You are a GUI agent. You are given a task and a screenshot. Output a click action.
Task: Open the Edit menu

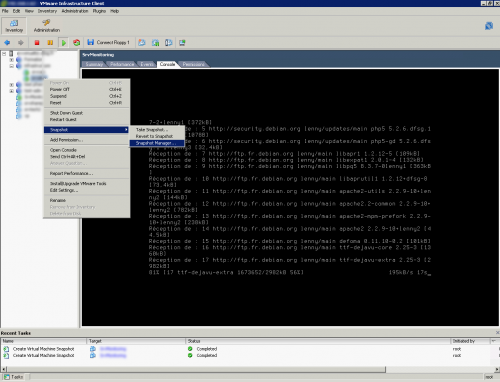coord(16,11)
